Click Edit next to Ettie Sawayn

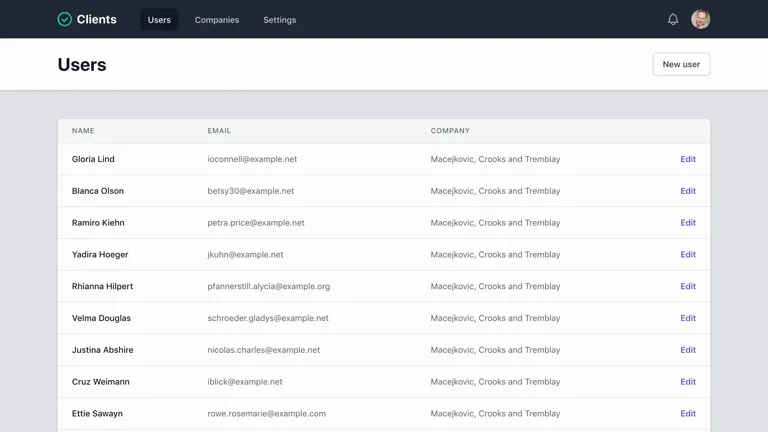point(688,414)
